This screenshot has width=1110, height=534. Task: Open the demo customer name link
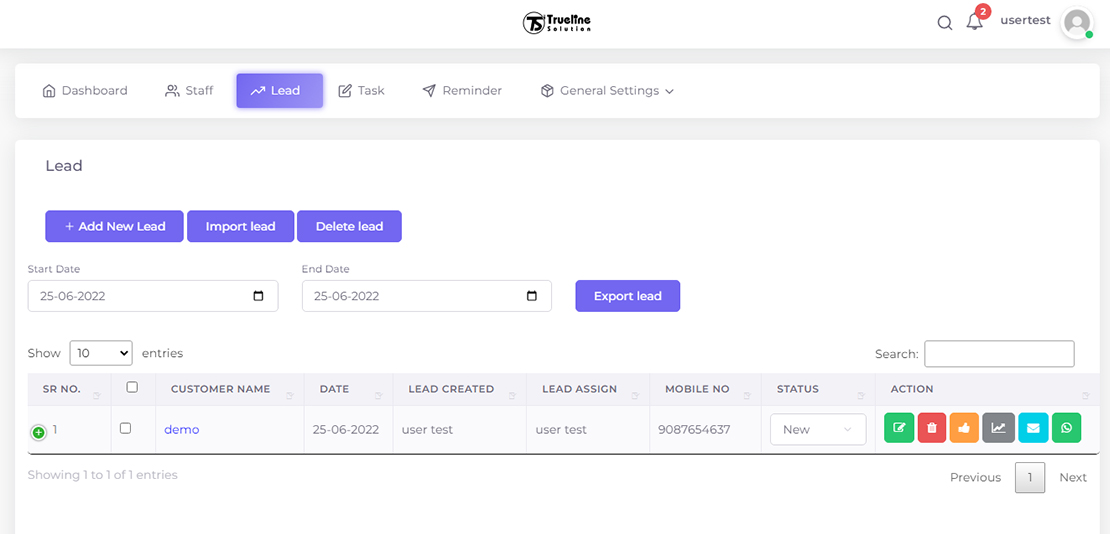click(x=182, y=429)
